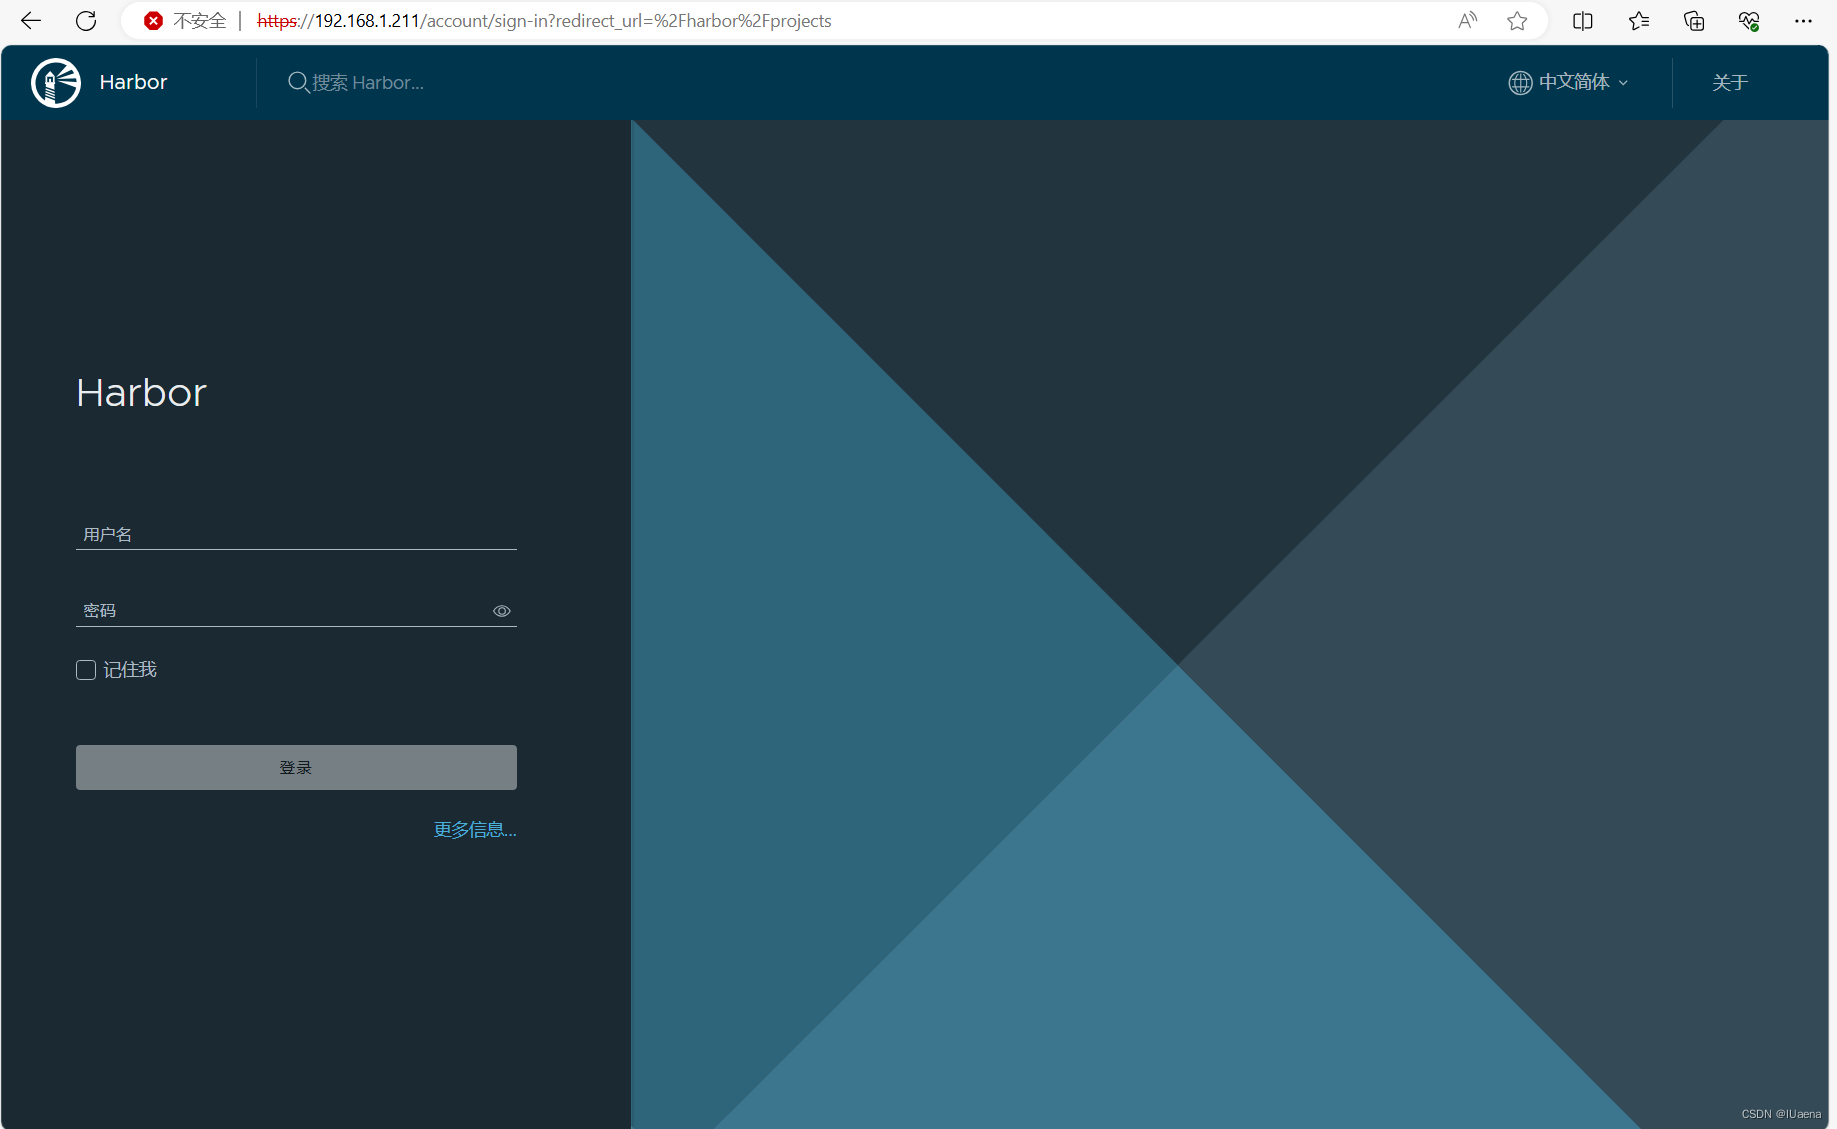Open the browser settings and more menu
This screenshot has width=1837, height=1129.
pos(1804,21)
